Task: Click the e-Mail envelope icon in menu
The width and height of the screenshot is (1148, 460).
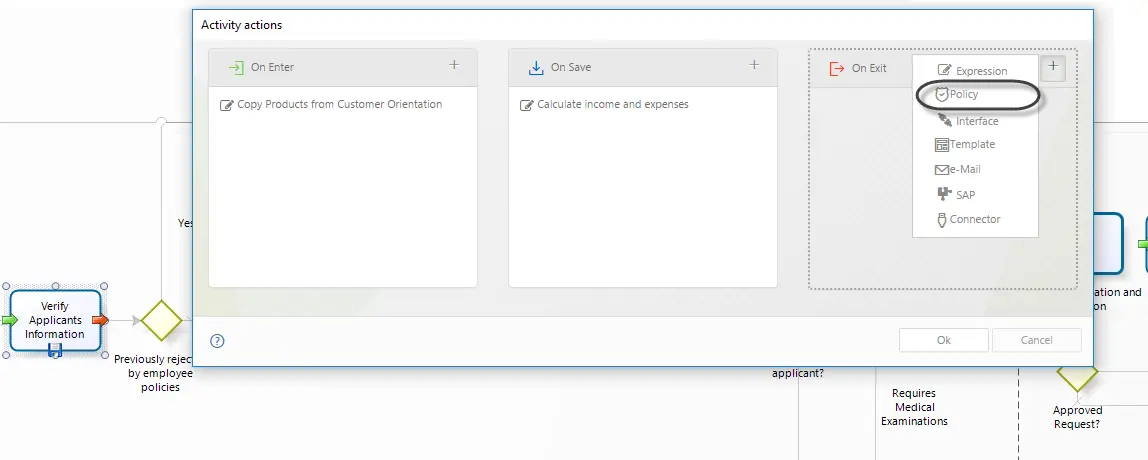Action: pyautogui.click(x=942, y=170)
